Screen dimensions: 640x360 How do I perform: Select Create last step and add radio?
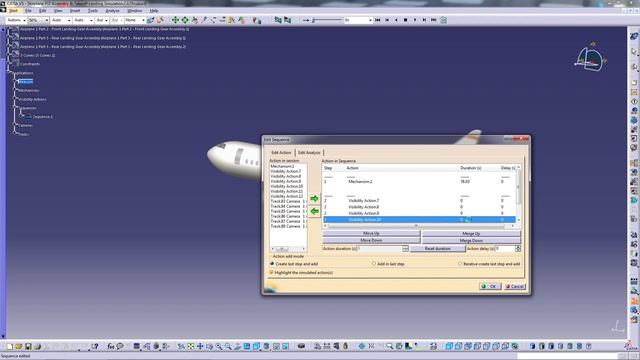(272, 264)
